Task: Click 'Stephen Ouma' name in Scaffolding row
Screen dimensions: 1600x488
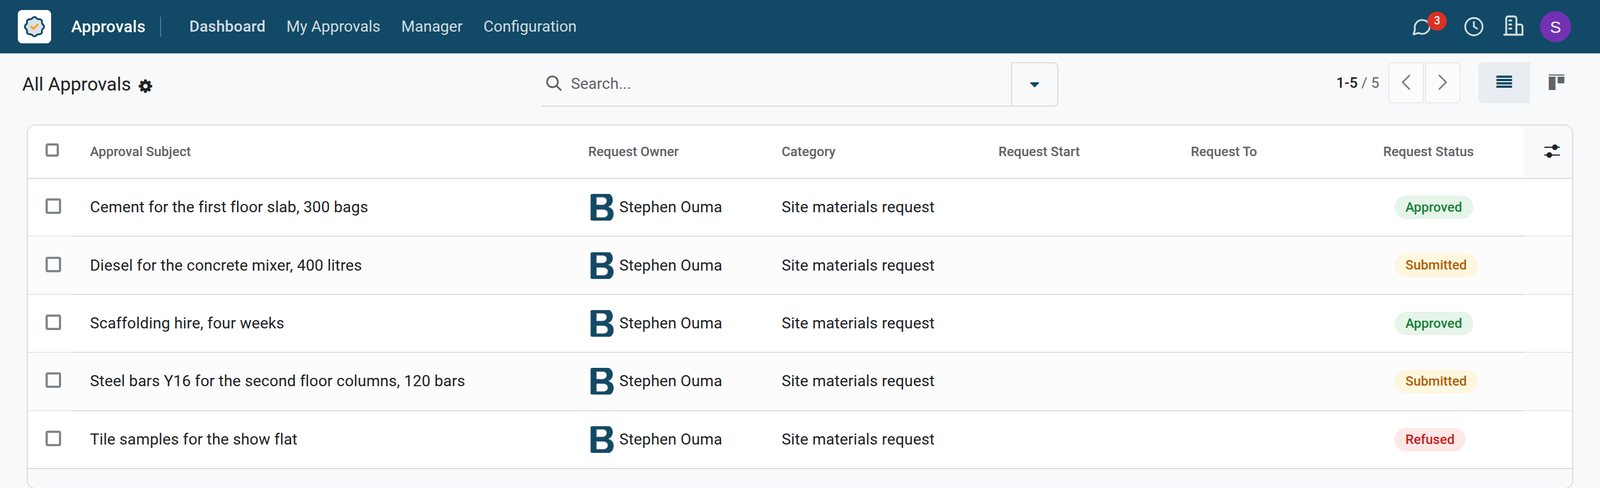Action: tap(670, 323)
